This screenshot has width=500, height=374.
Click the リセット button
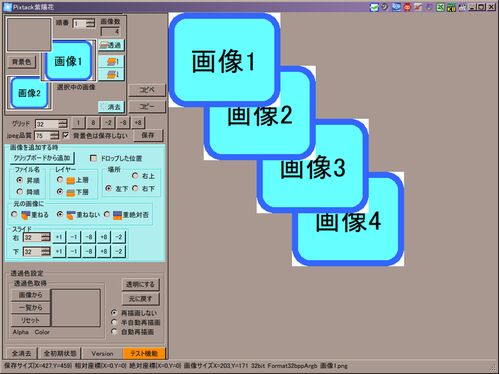pyautogui.click(x=31, y=320)
